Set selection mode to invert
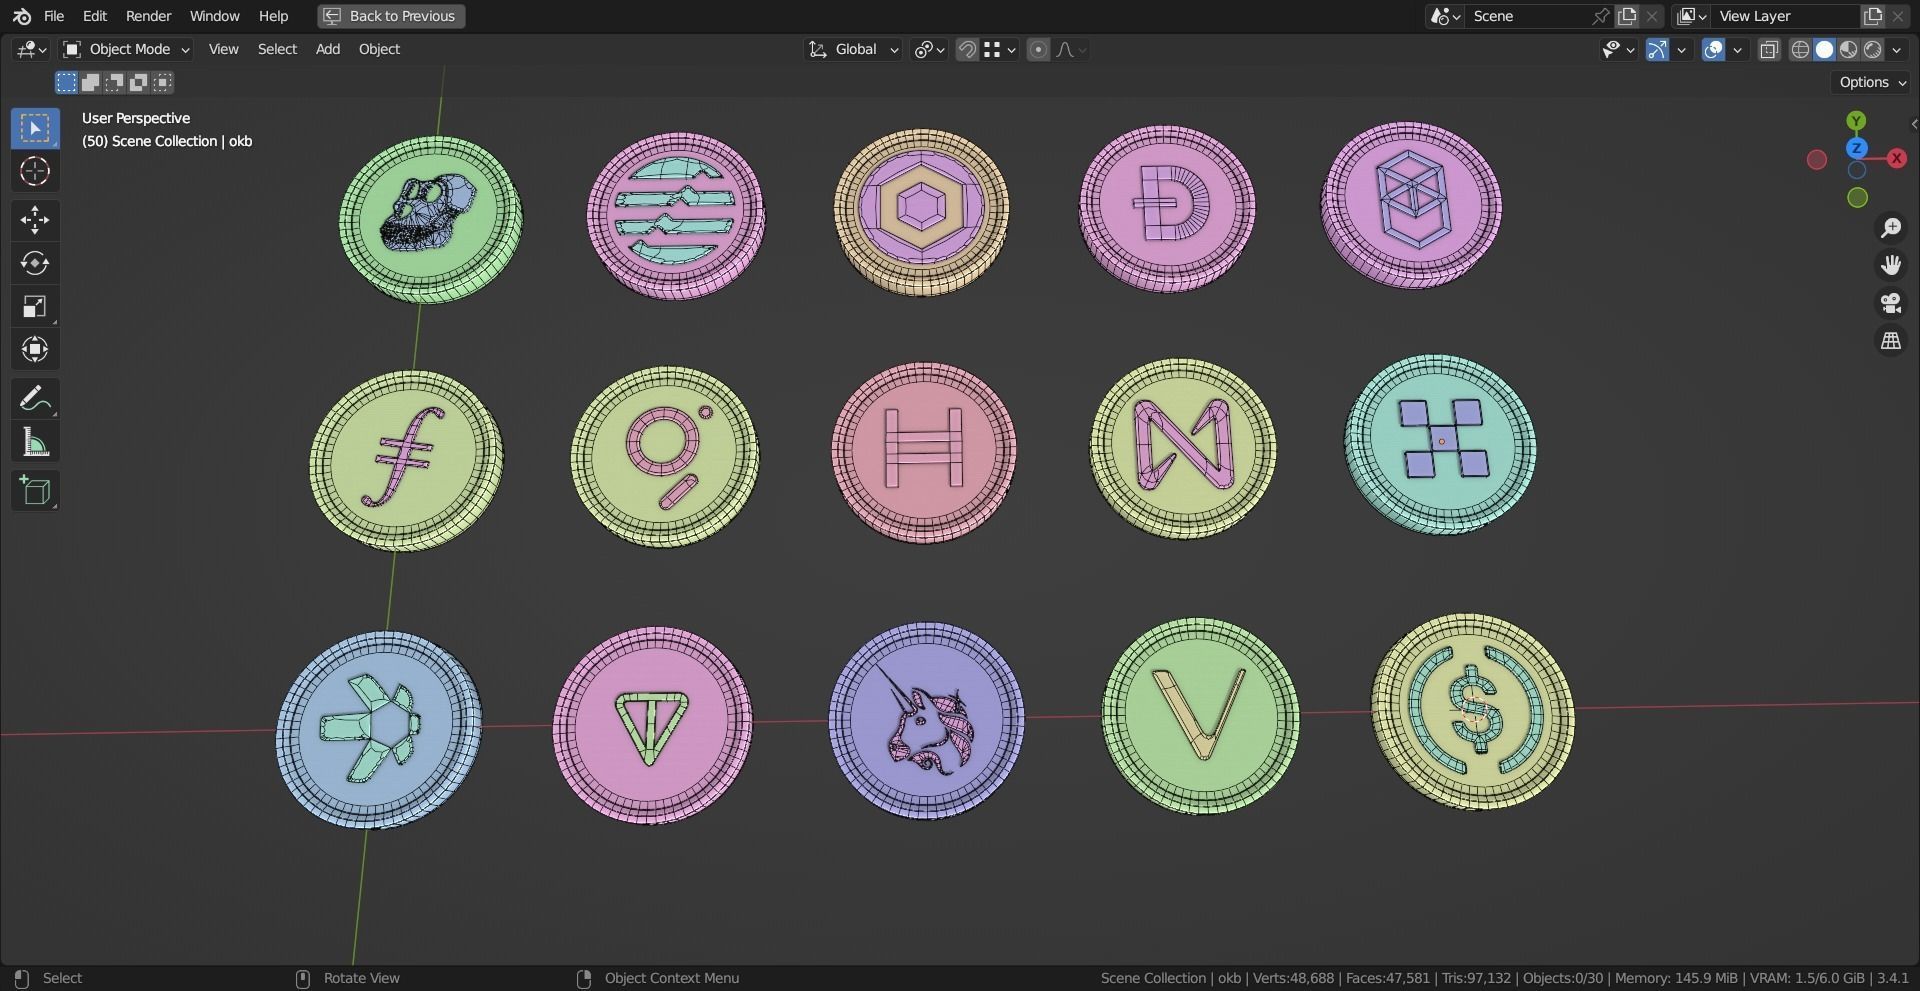The width and height of the screenshot is (1920, 991). 138,82
